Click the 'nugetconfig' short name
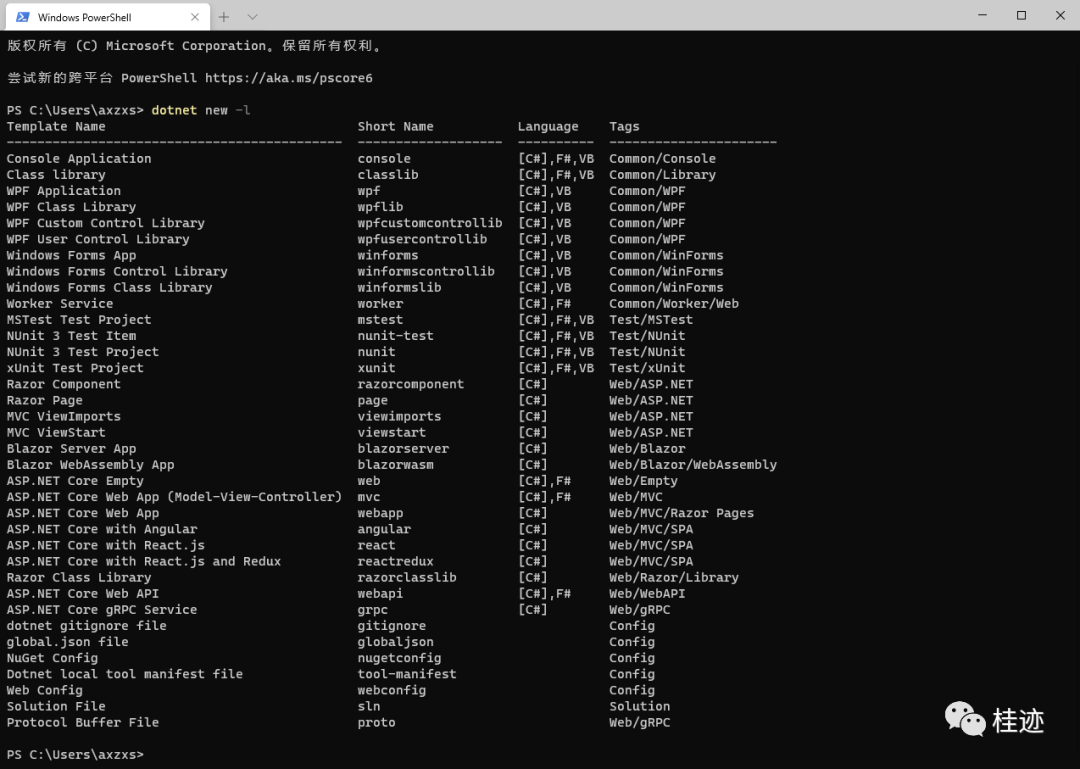This screenshot has width=1080, height=769. point(399,658)
